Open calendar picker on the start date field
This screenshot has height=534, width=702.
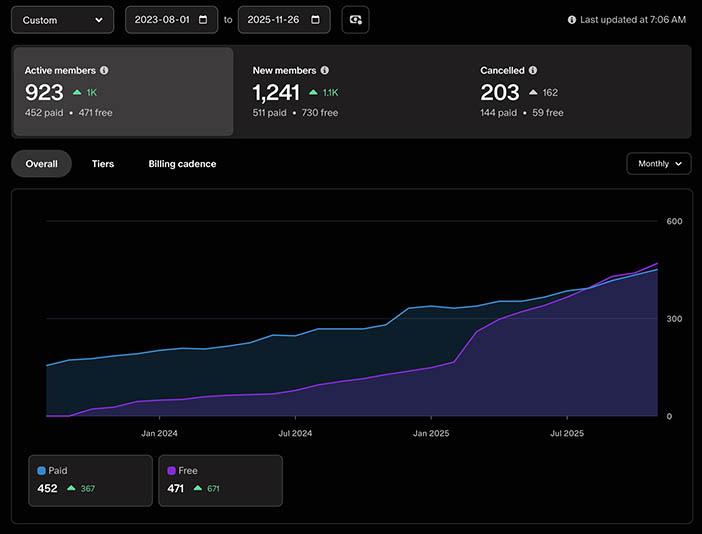coord(204,20)
